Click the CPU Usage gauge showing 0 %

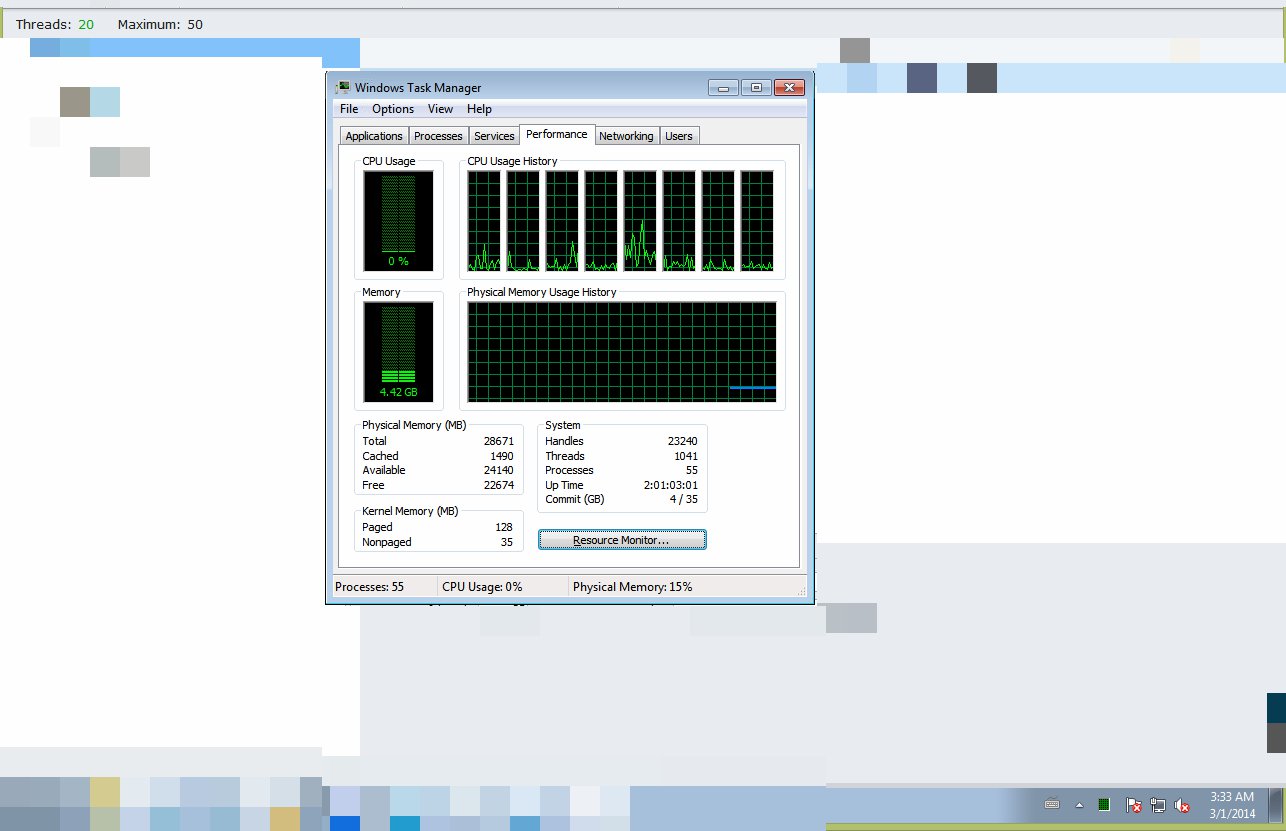398,220
